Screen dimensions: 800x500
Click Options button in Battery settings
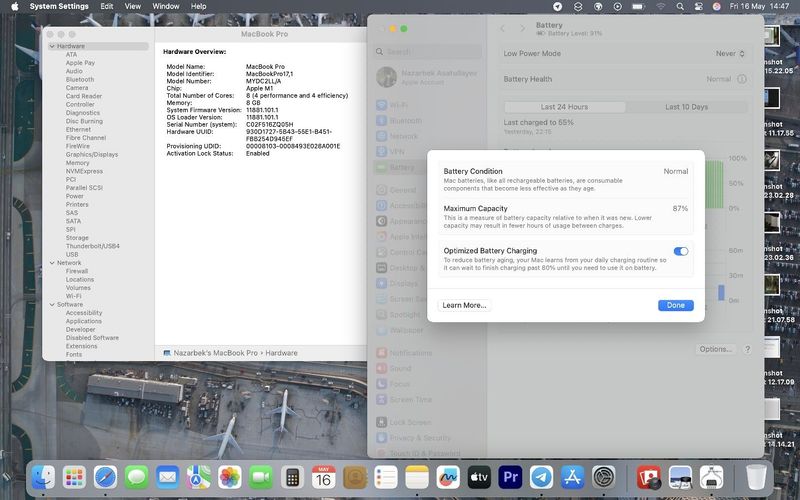pos(715,349)
